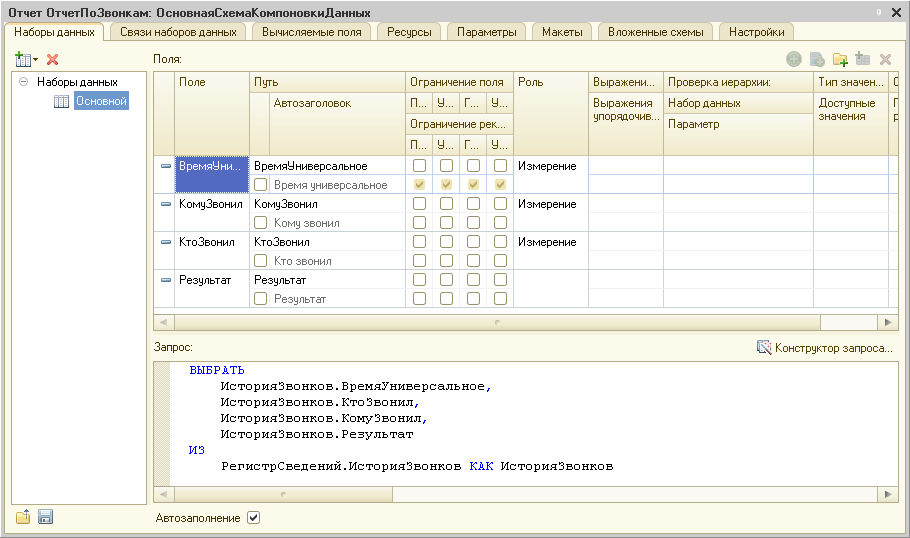Click the fields table scroll left arrow

(x=164, y=322)
